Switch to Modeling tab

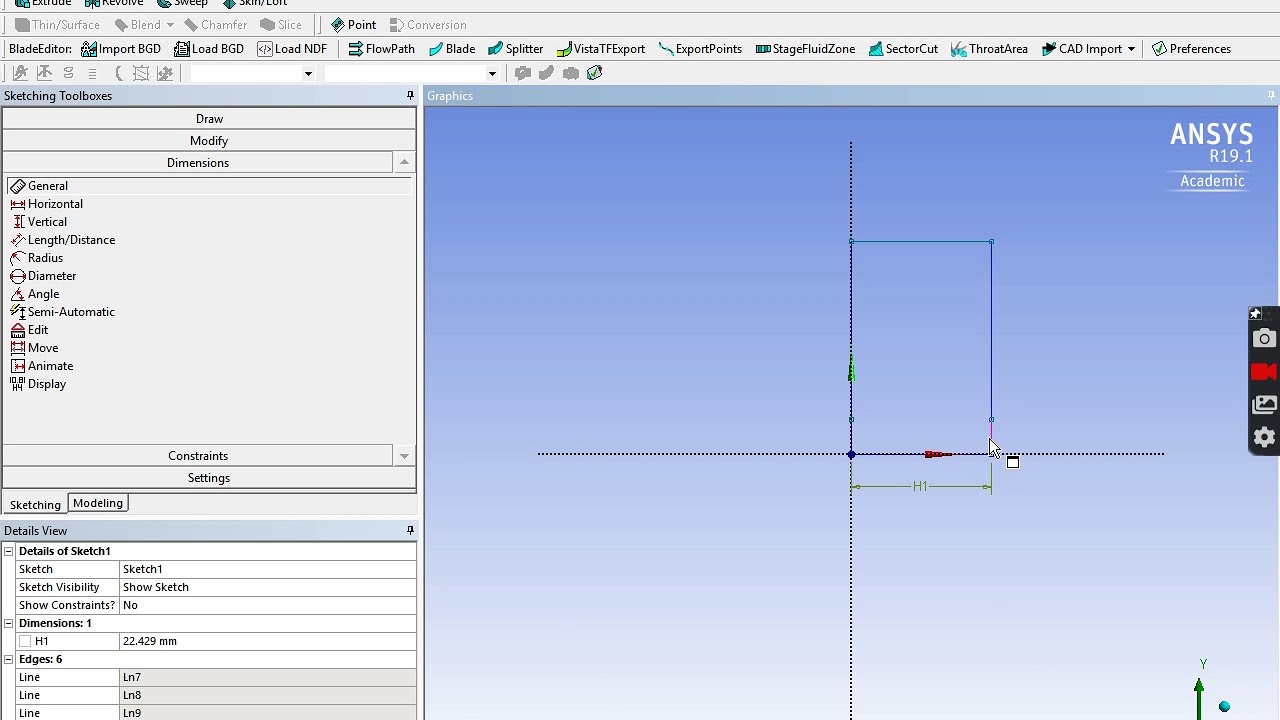pos(97,503)
